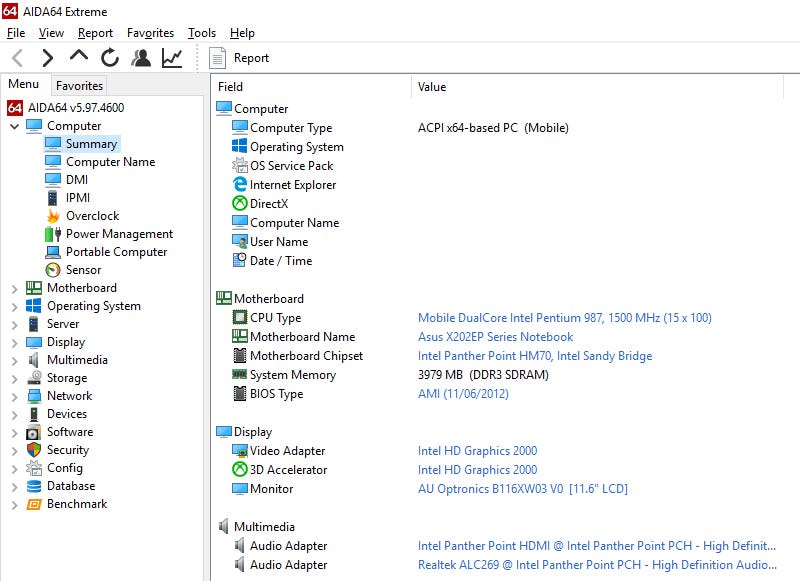Switch to the Favorites tab

click(79, 86)
